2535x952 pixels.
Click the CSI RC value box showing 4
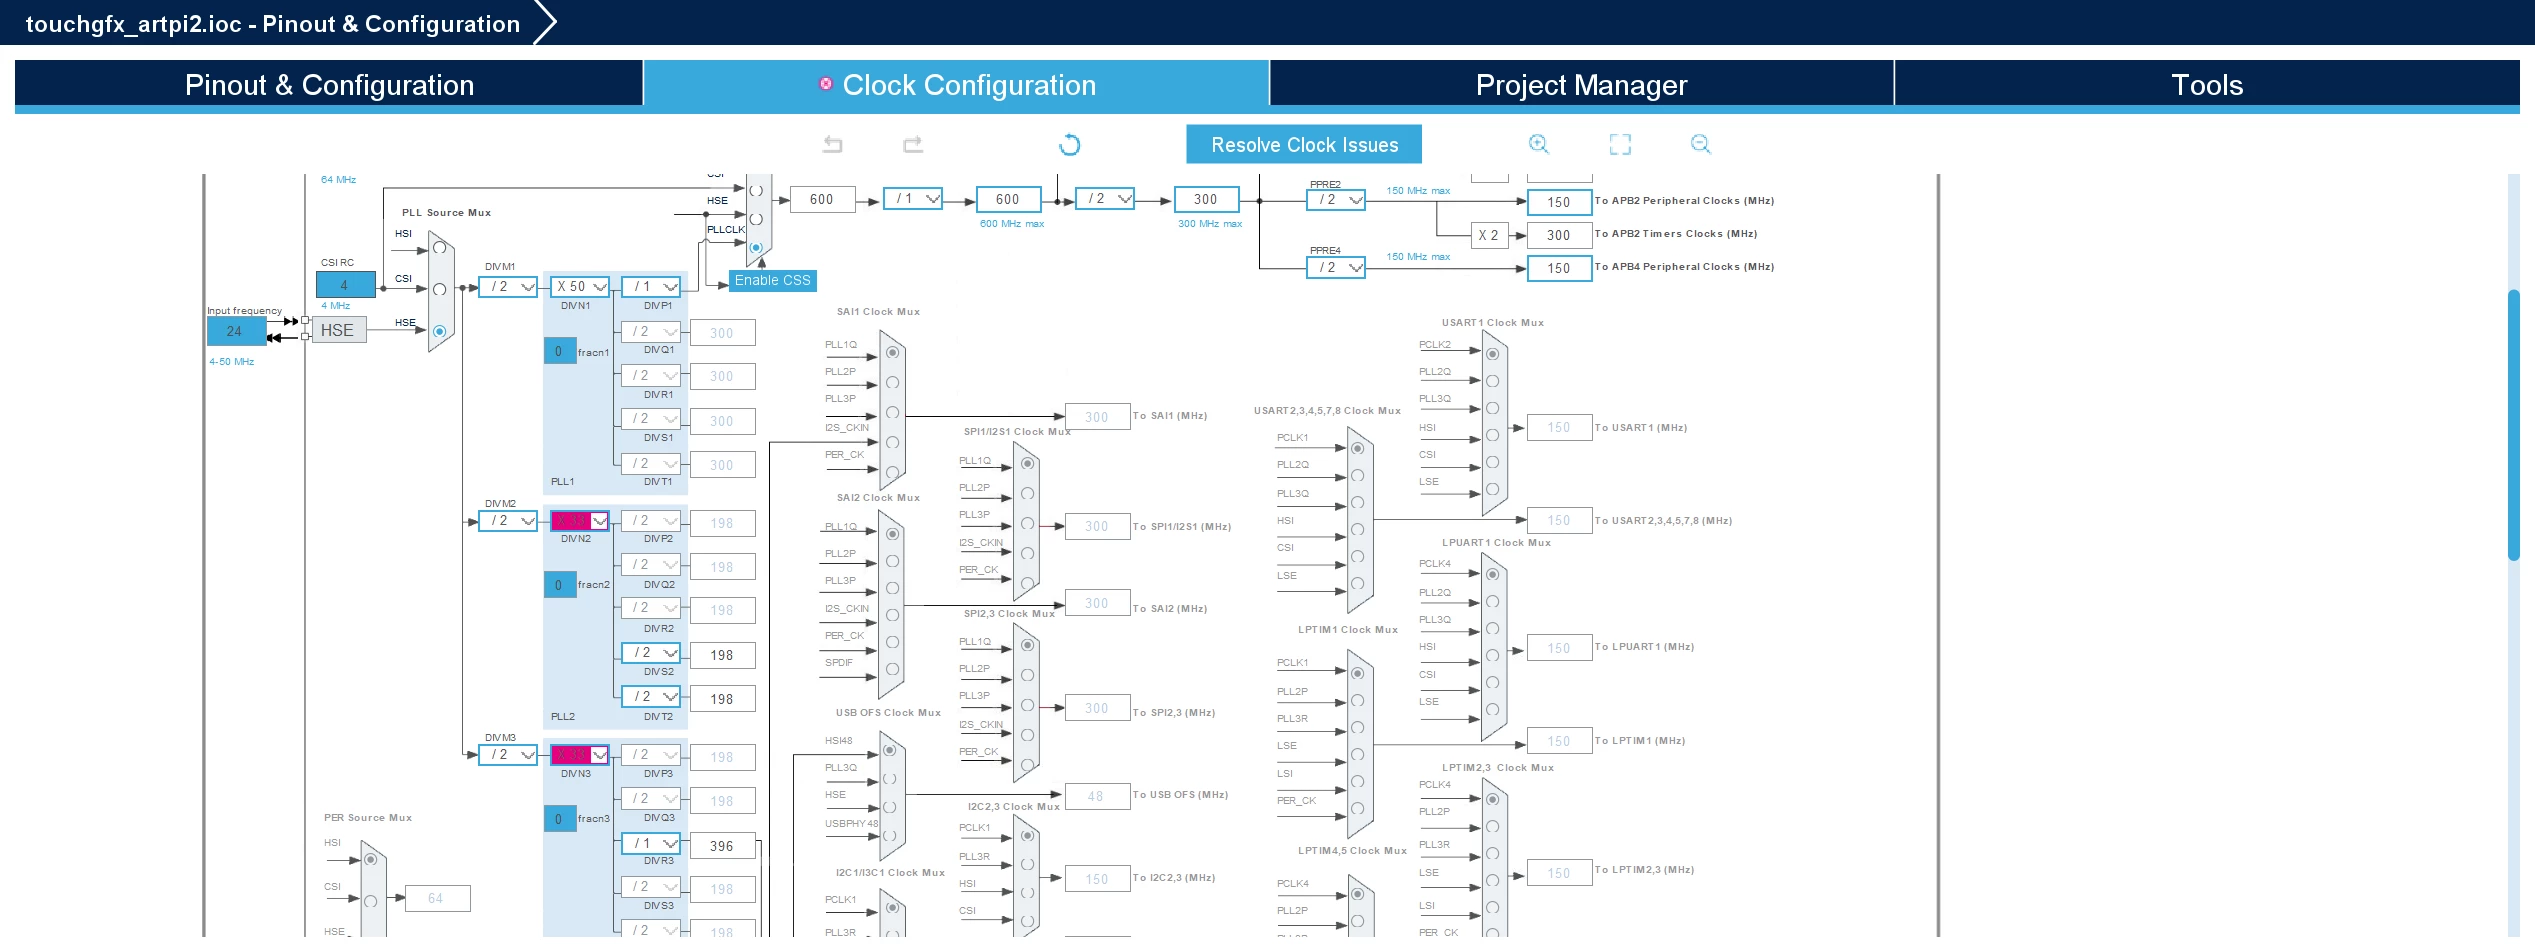[x=346, y=285]
